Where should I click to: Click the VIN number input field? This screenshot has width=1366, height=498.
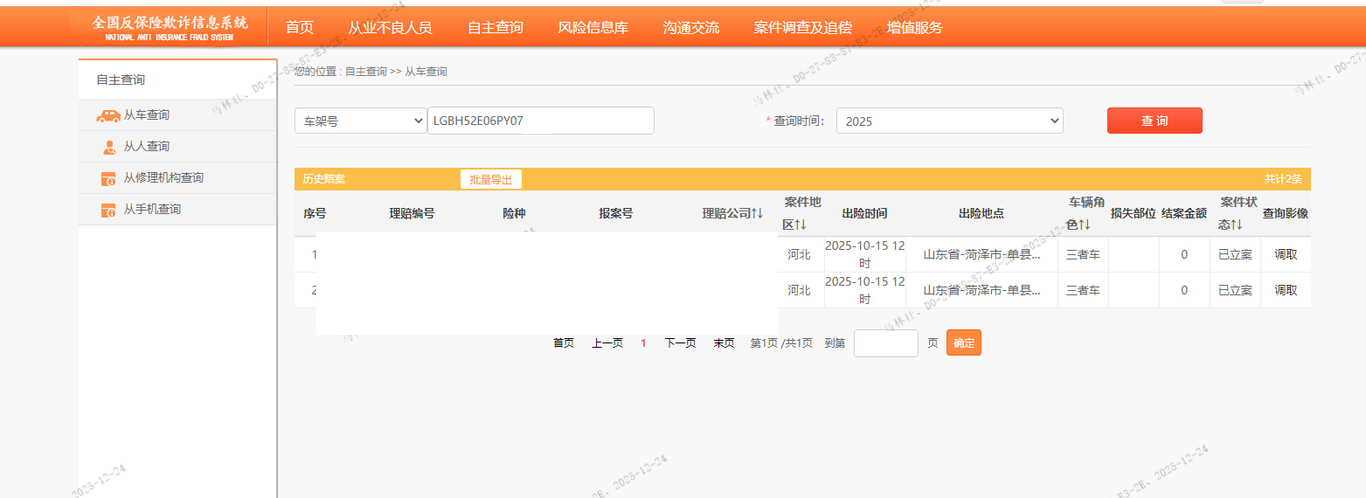point(540,121)
